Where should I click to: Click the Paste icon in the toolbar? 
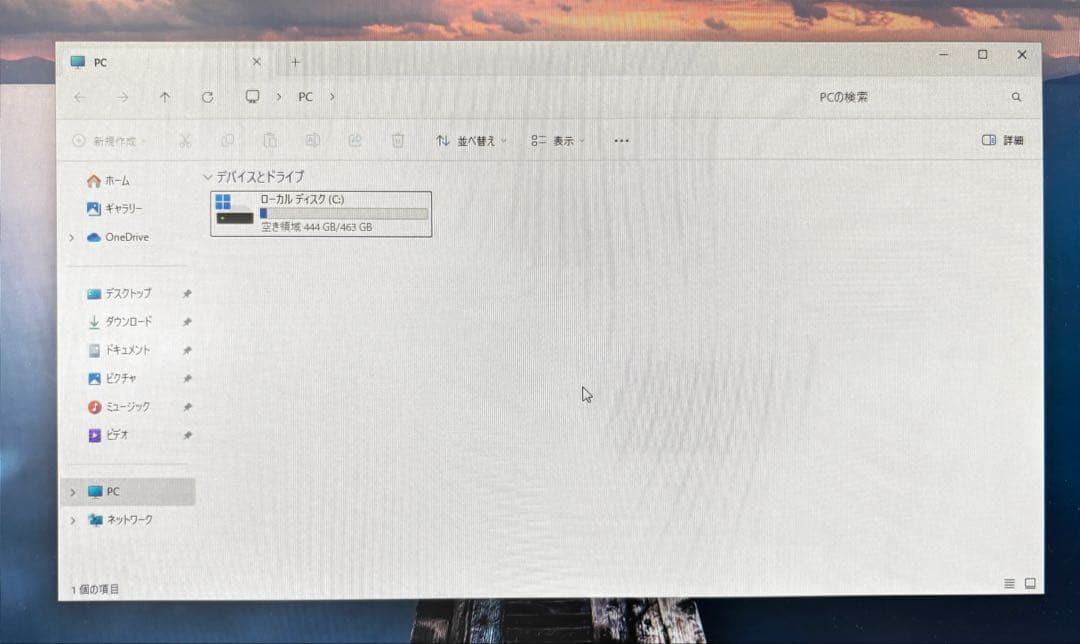point(270,141)
